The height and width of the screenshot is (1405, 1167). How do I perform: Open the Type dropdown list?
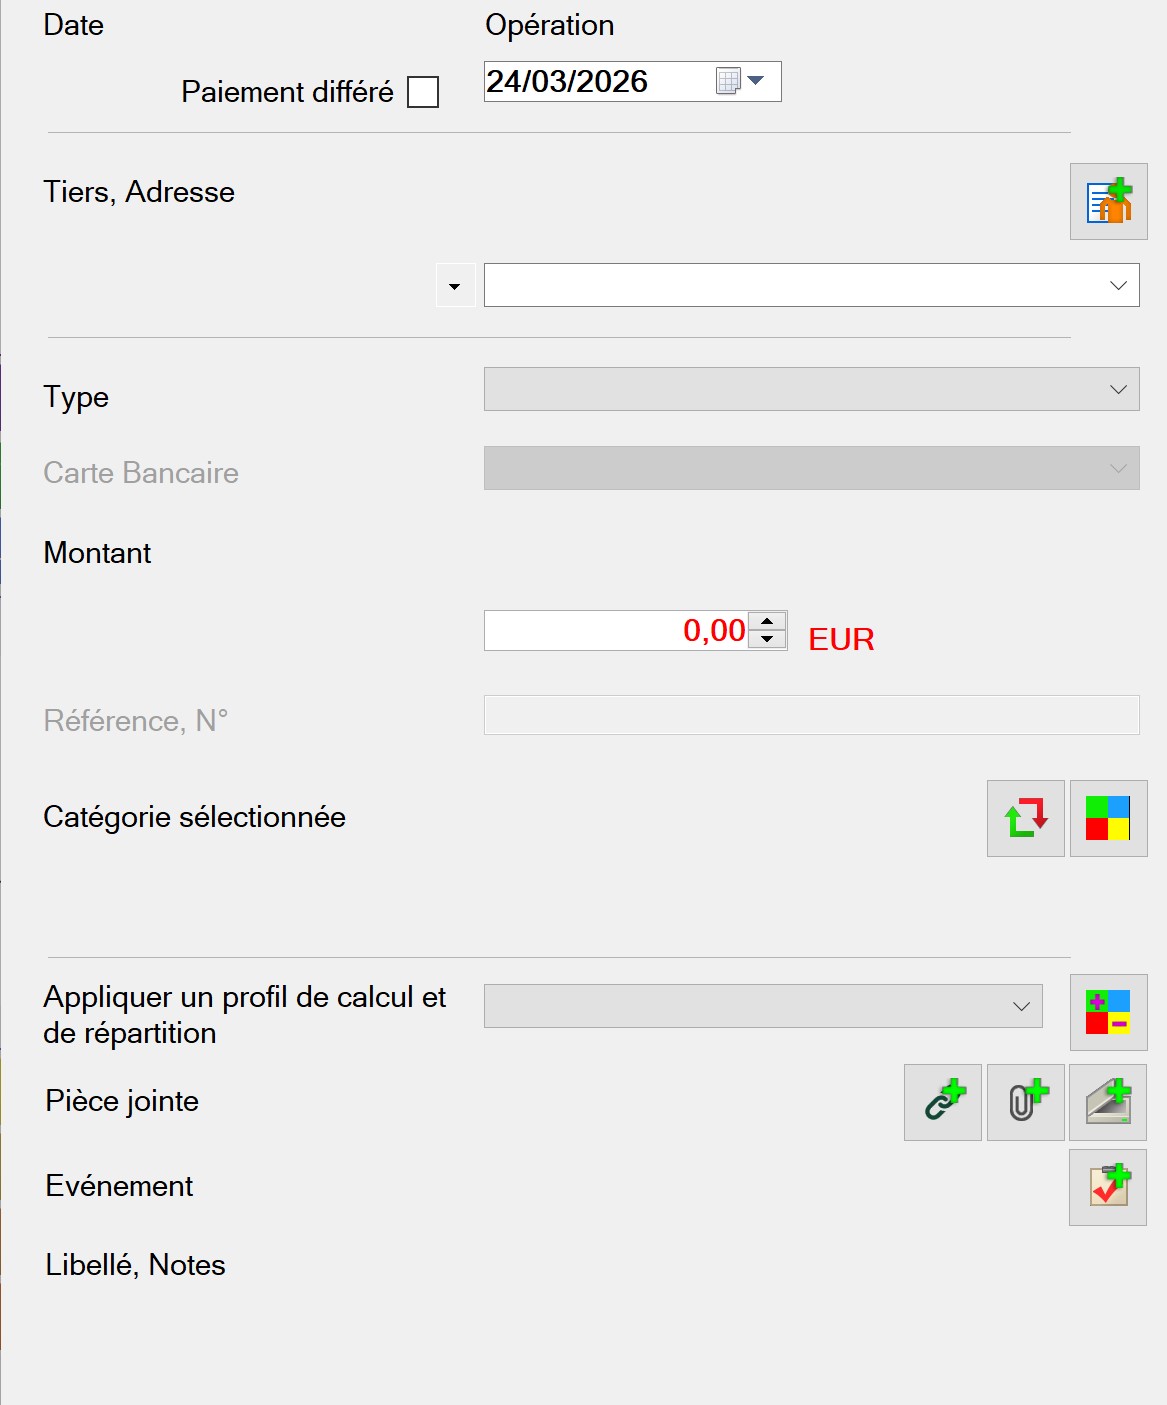(1118, 389)
